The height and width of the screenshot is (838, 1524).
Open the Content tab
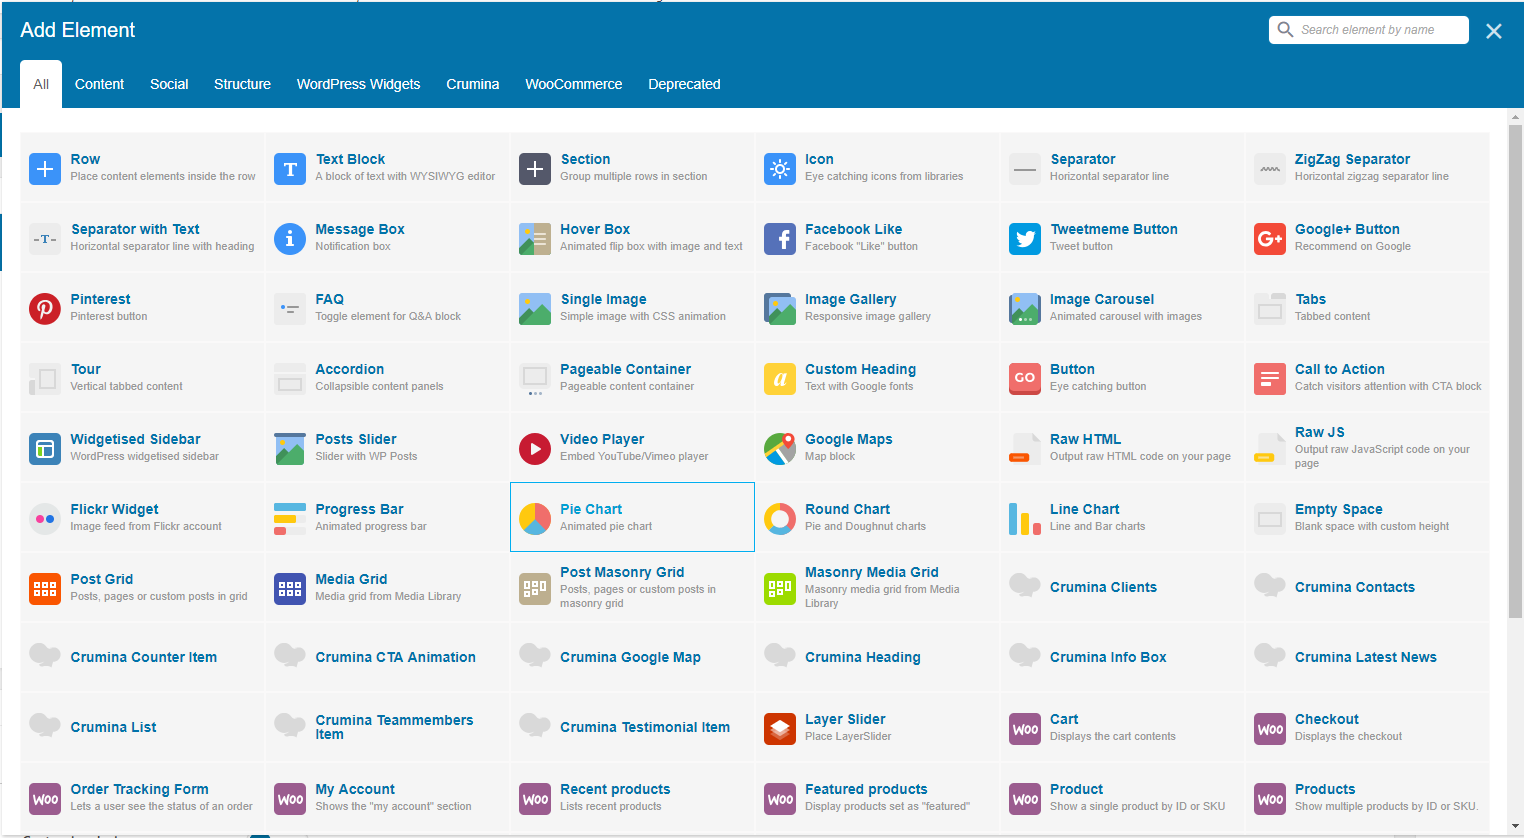click(99, 84)
